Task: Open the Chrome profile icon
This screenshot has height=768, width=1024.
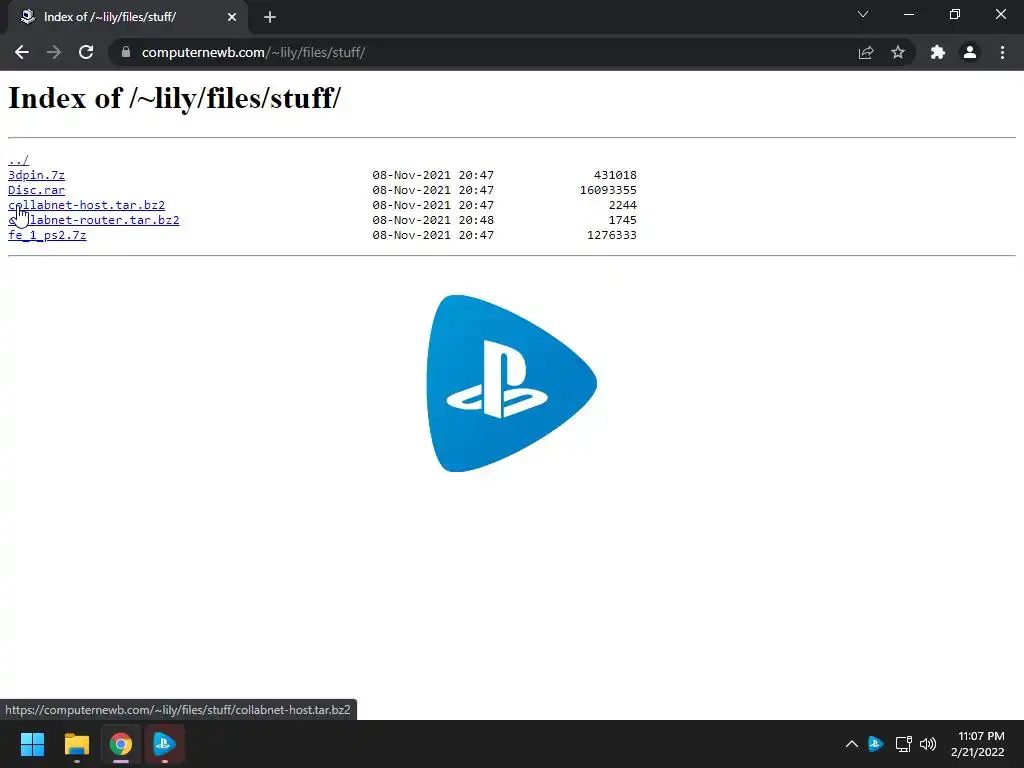Action: [x=970, y=52]
